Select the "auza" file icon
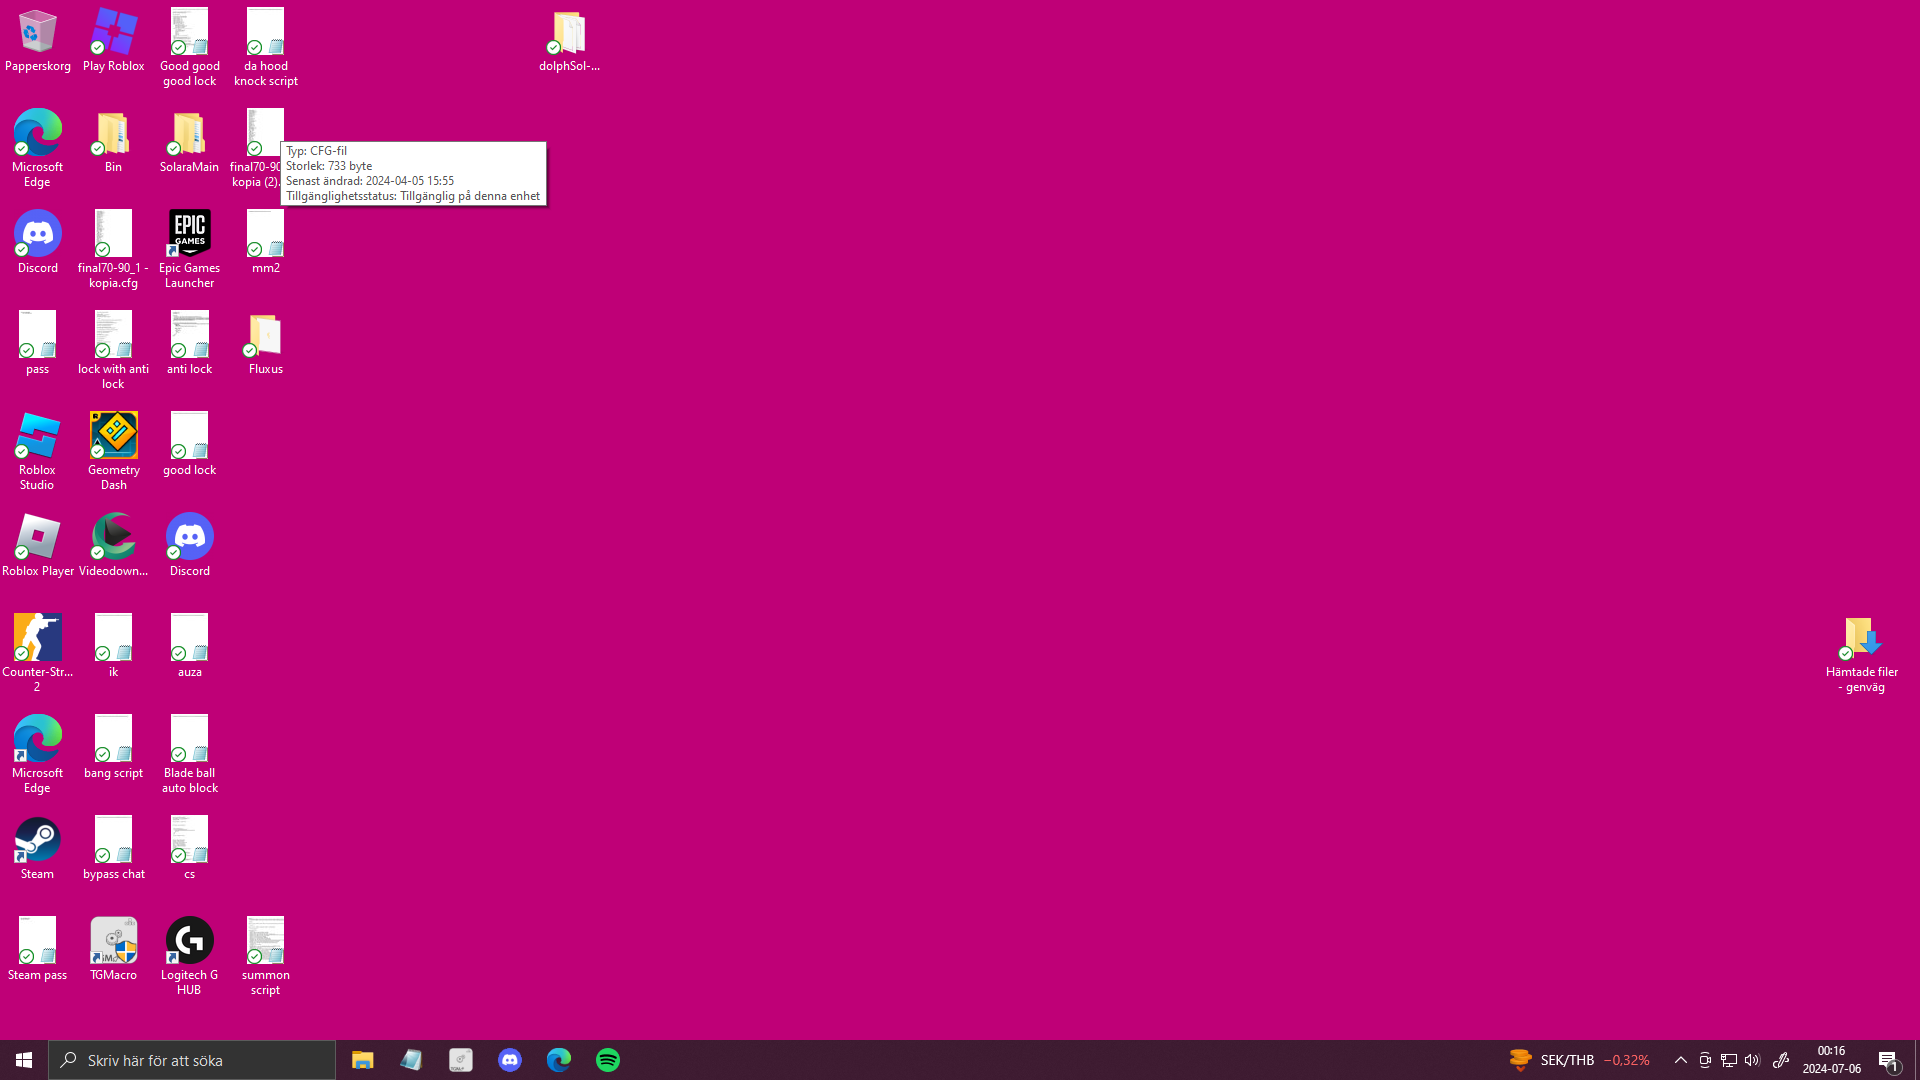The width and height of the screenshot is (1920, 1080). tap(189, 647)
